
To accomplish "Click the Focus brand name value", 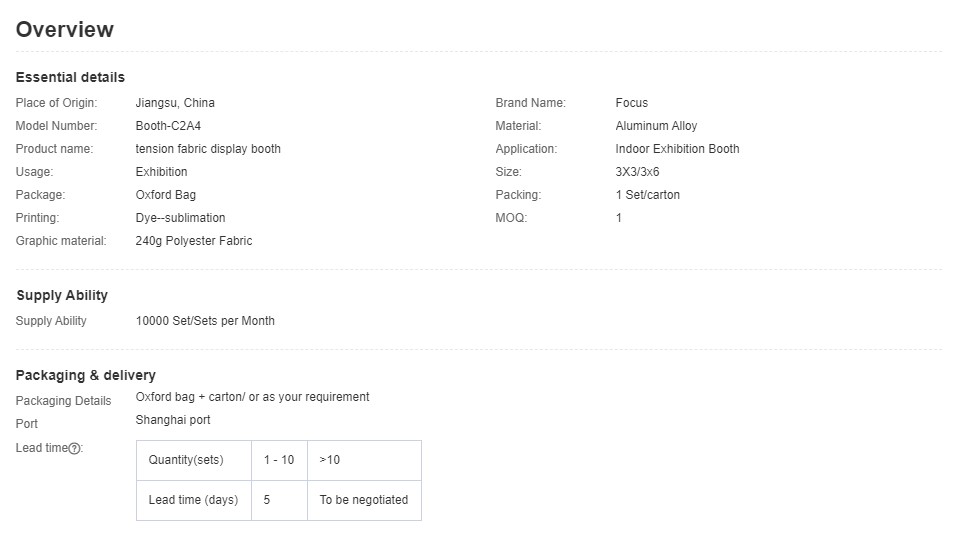I will [632, 103].
